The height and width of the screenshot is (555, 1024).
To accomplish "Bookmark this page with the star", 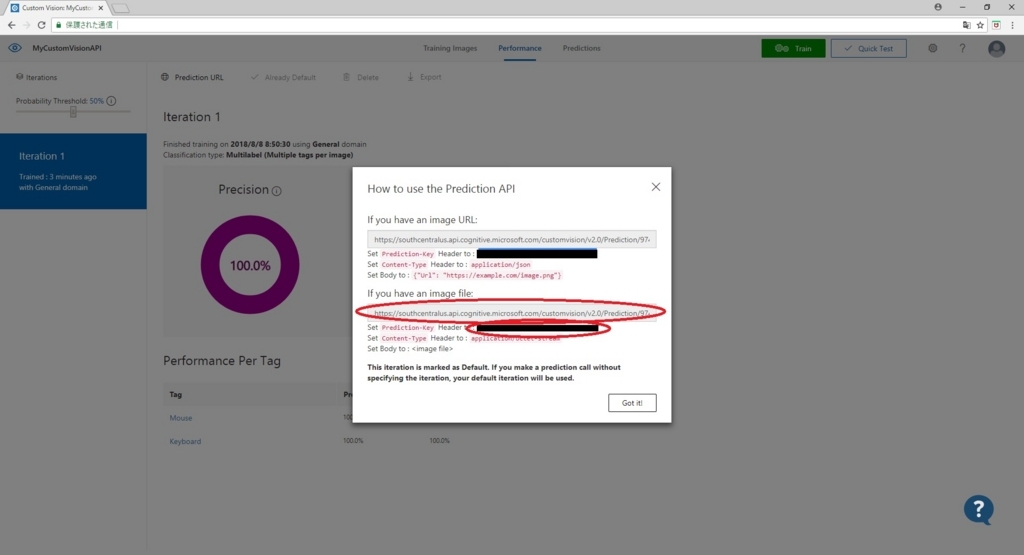I will click(980, 25).
